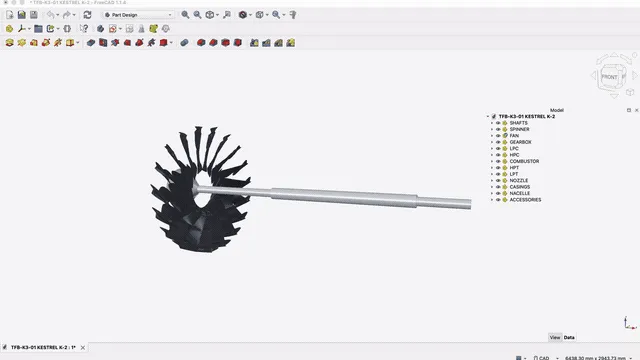The height and width of the screenshot is (360, 640).
Task: Click the Fit All zoom icon
Action: coord(185,15)
